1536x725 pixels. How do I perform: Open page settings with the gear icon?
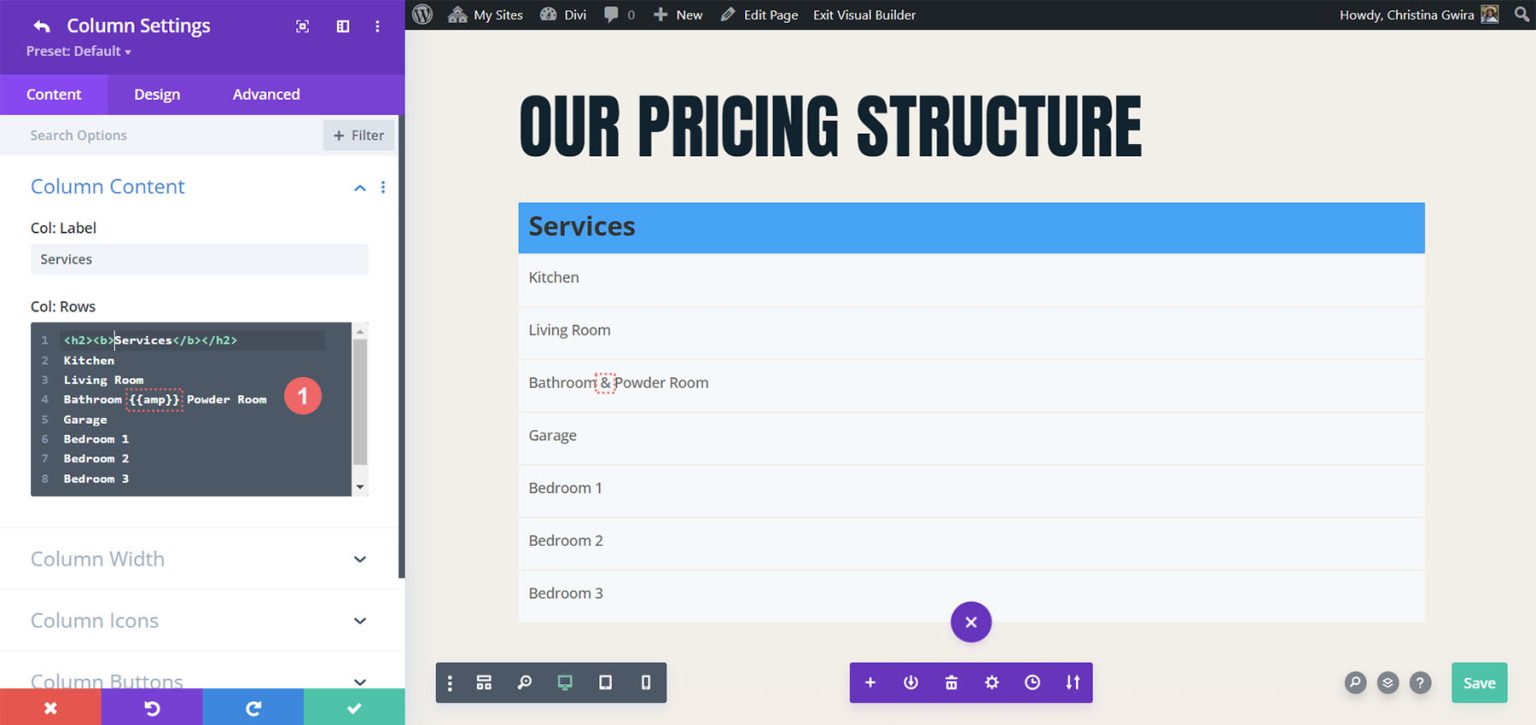(991, 682)
